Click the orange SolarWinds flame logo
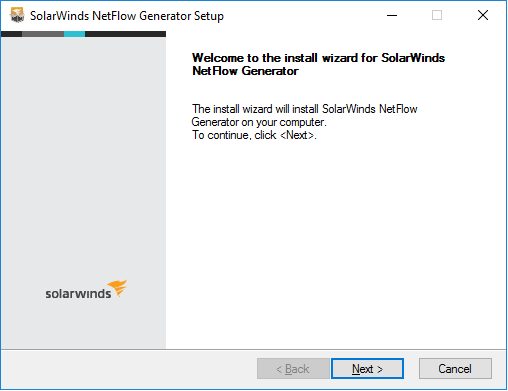This screenshot has width=508, height=391. tap(117, 288)
